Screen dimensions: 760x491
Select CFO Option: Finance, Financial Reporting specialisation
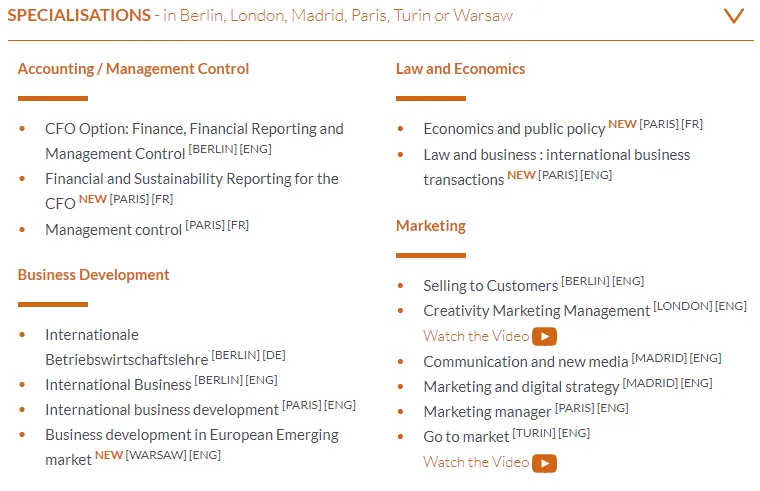click(194, 129)
